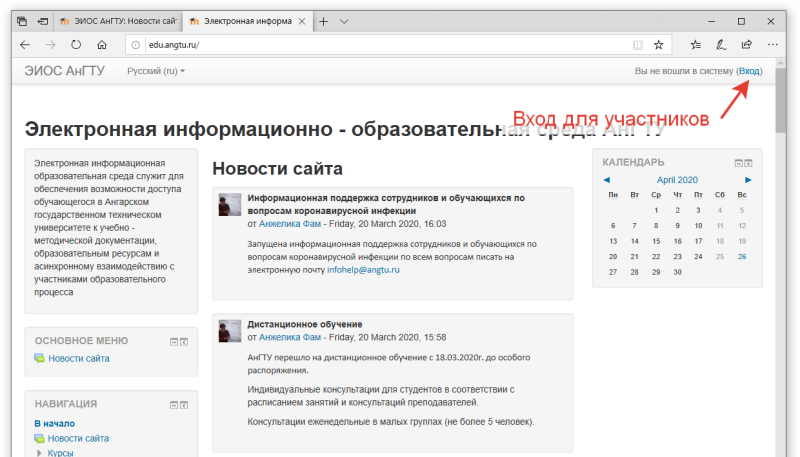
Task: Open a new tab with plus button
Action: 323,21
